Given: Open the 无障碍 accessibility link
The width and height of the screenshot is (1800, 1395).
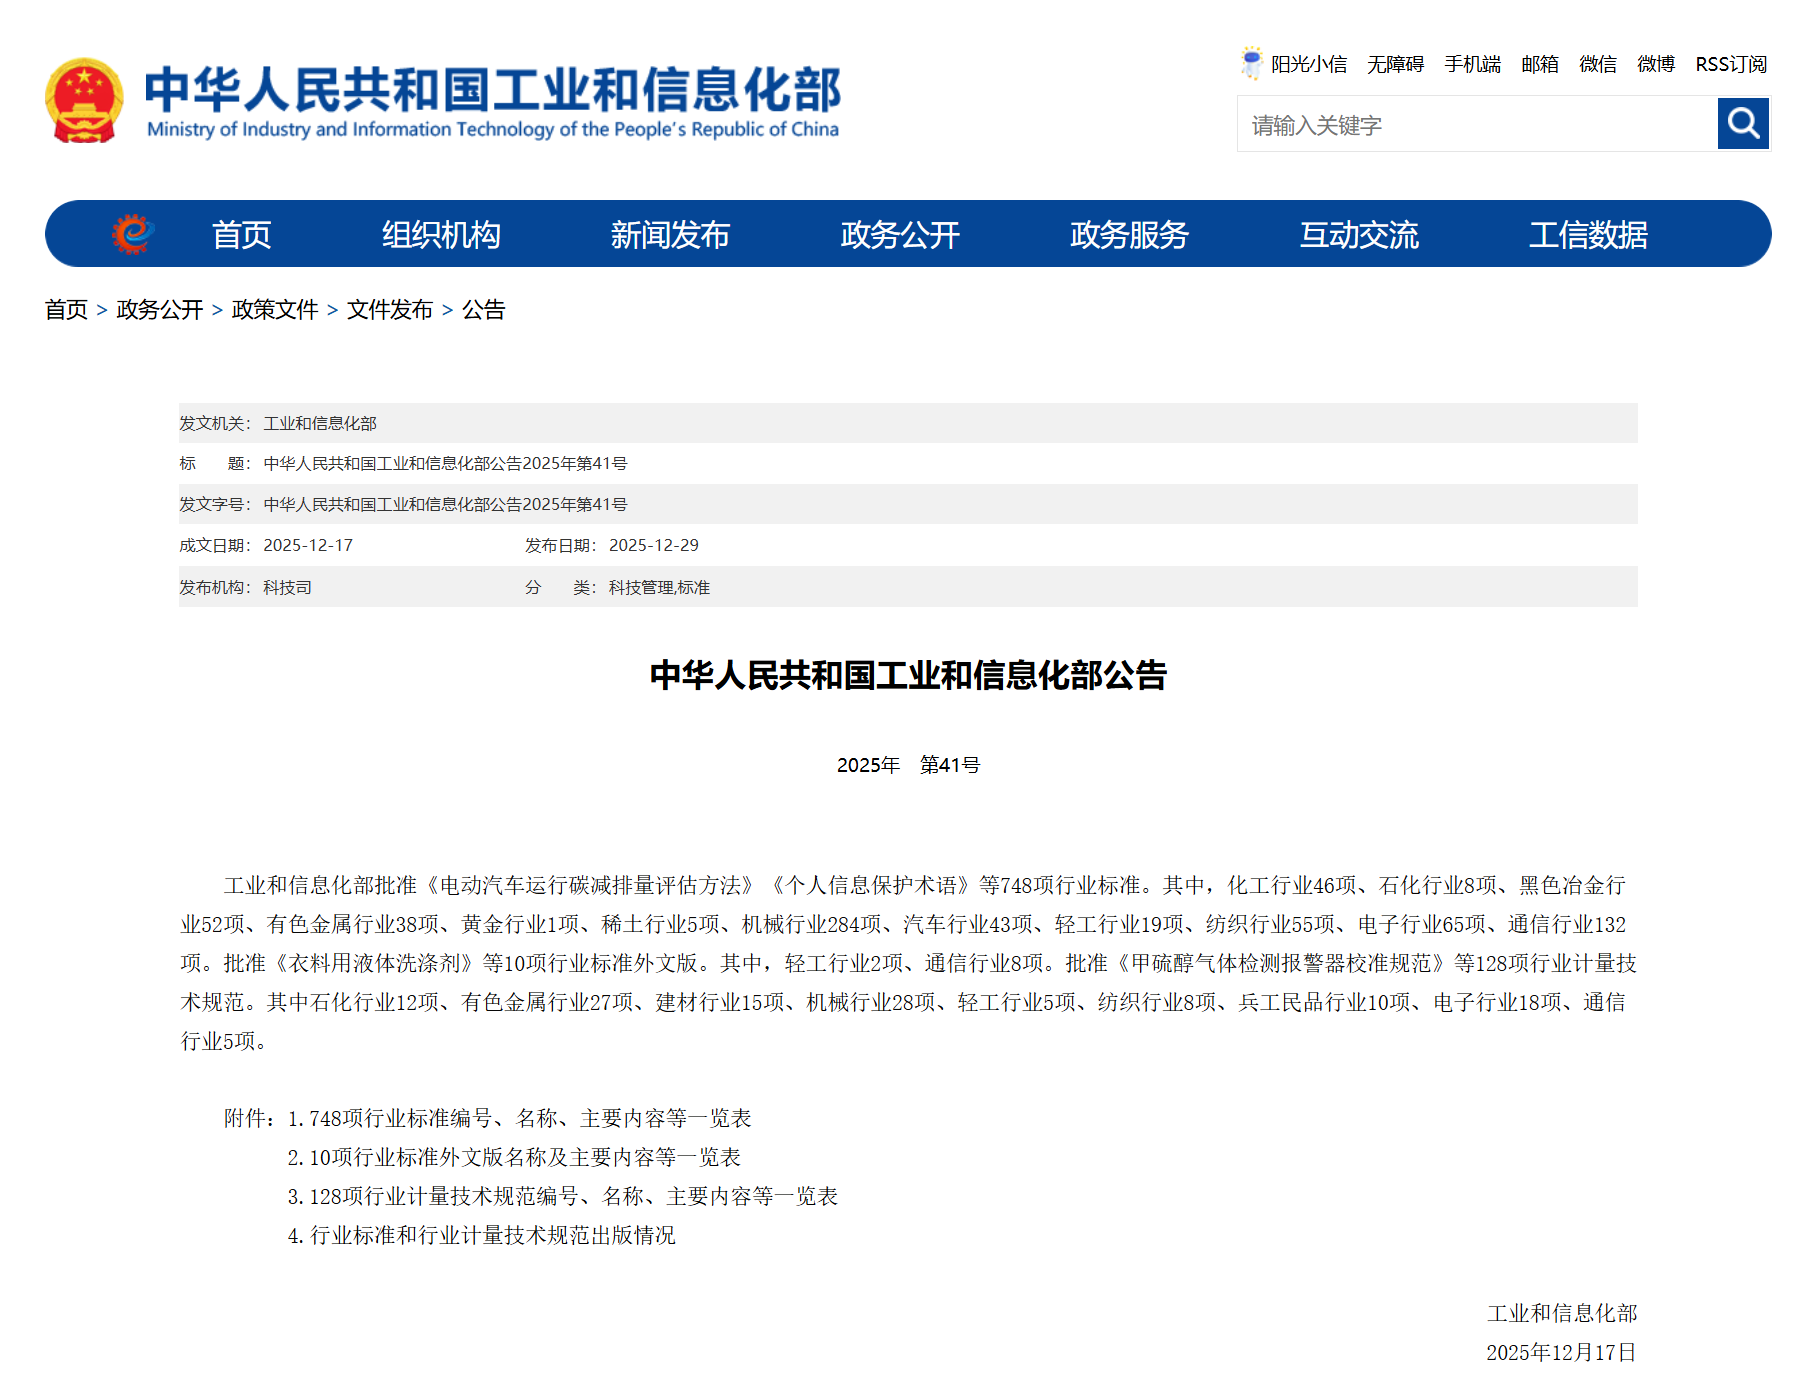Looking at the screenshot, I should tap(1395, 65).
